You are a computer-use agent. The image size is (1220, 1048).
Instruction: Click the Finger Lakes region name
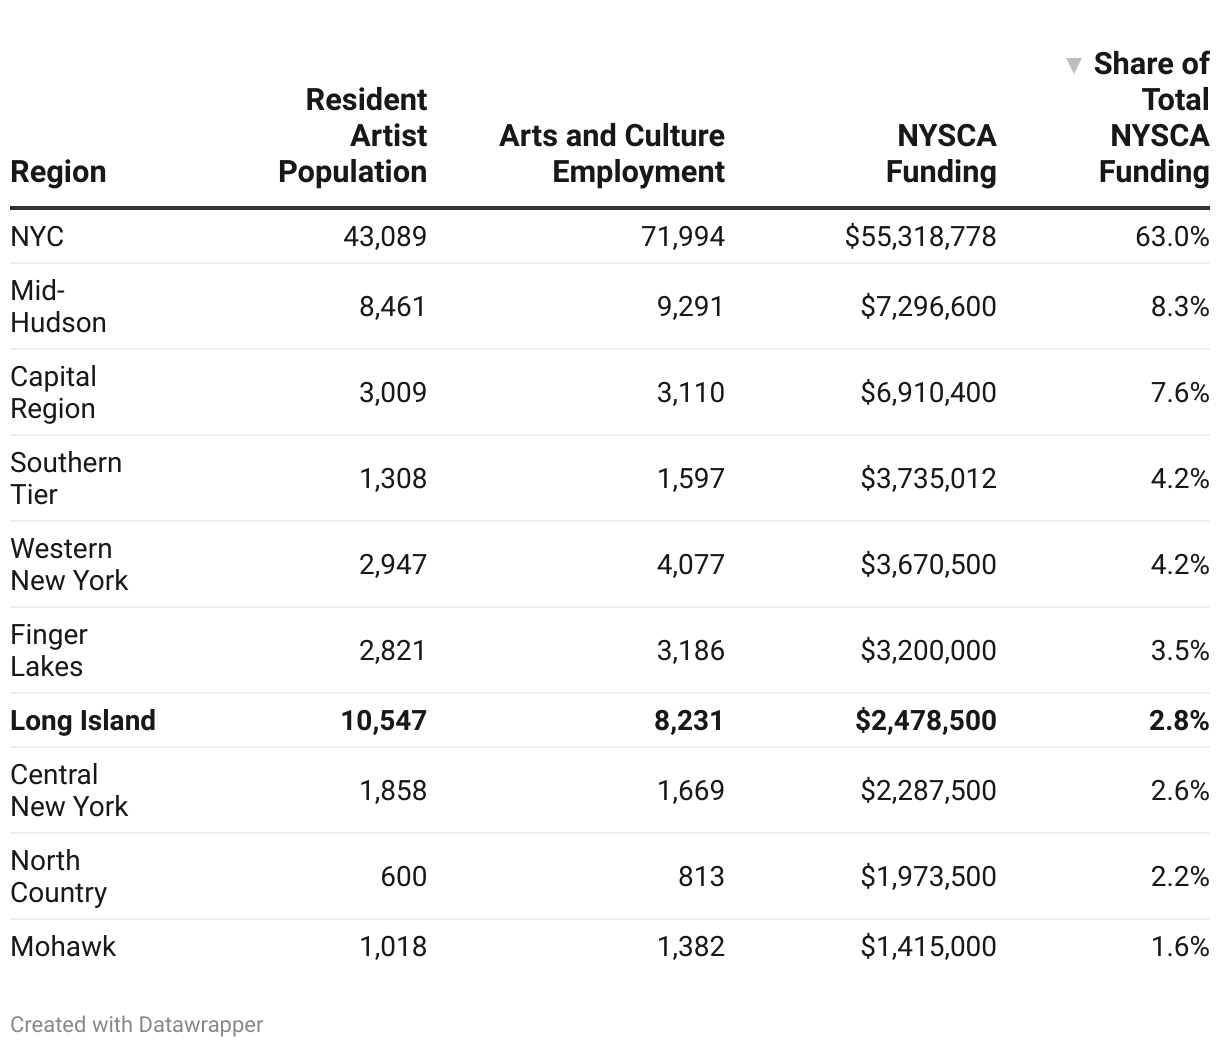[49, 651]
